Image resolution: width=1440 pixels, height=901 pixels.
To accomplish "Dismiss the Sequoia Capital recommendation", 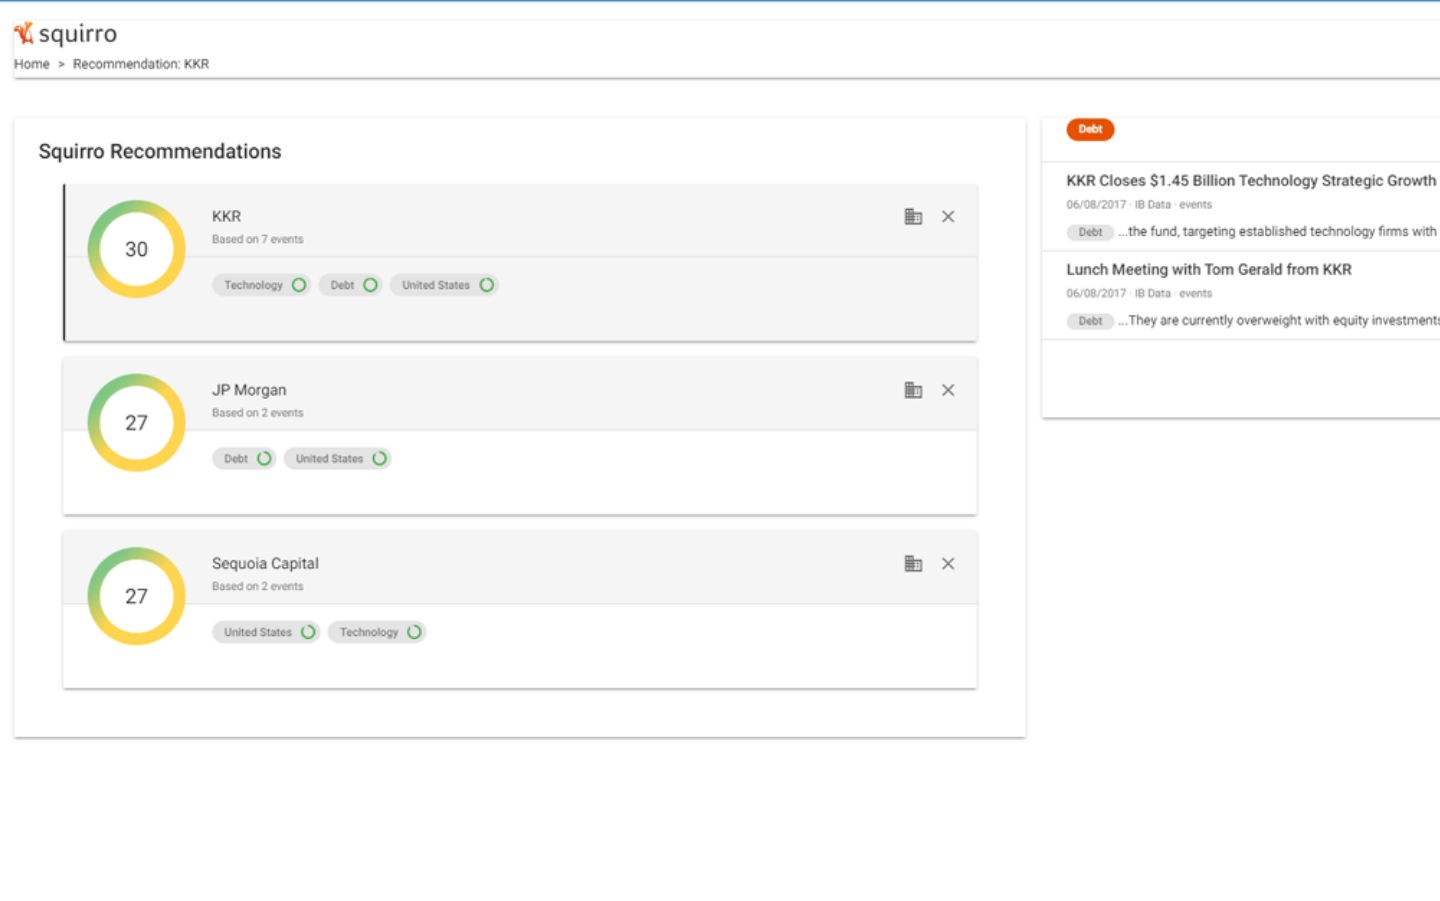I will (x=948, y=564).
